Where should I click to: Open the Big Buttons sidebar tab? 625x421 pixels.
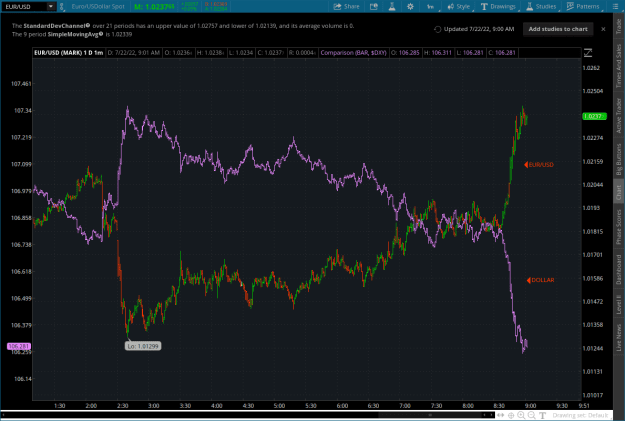coord(619,159)
